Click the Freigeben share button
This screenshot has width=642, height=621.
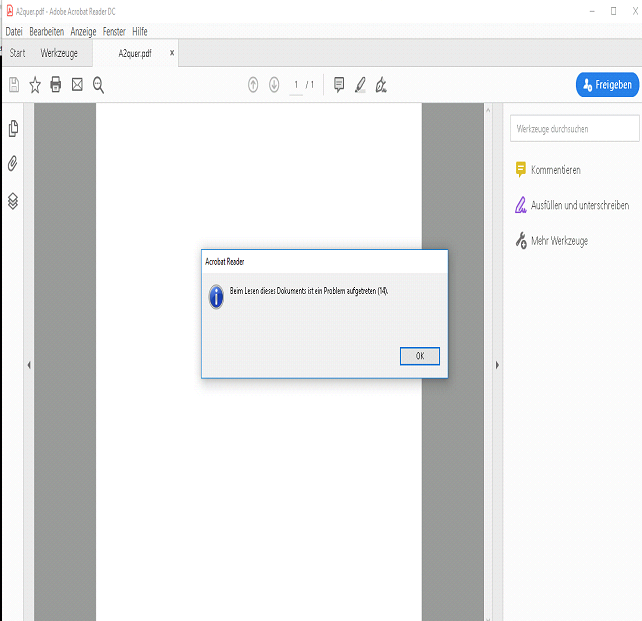[607, 85]
